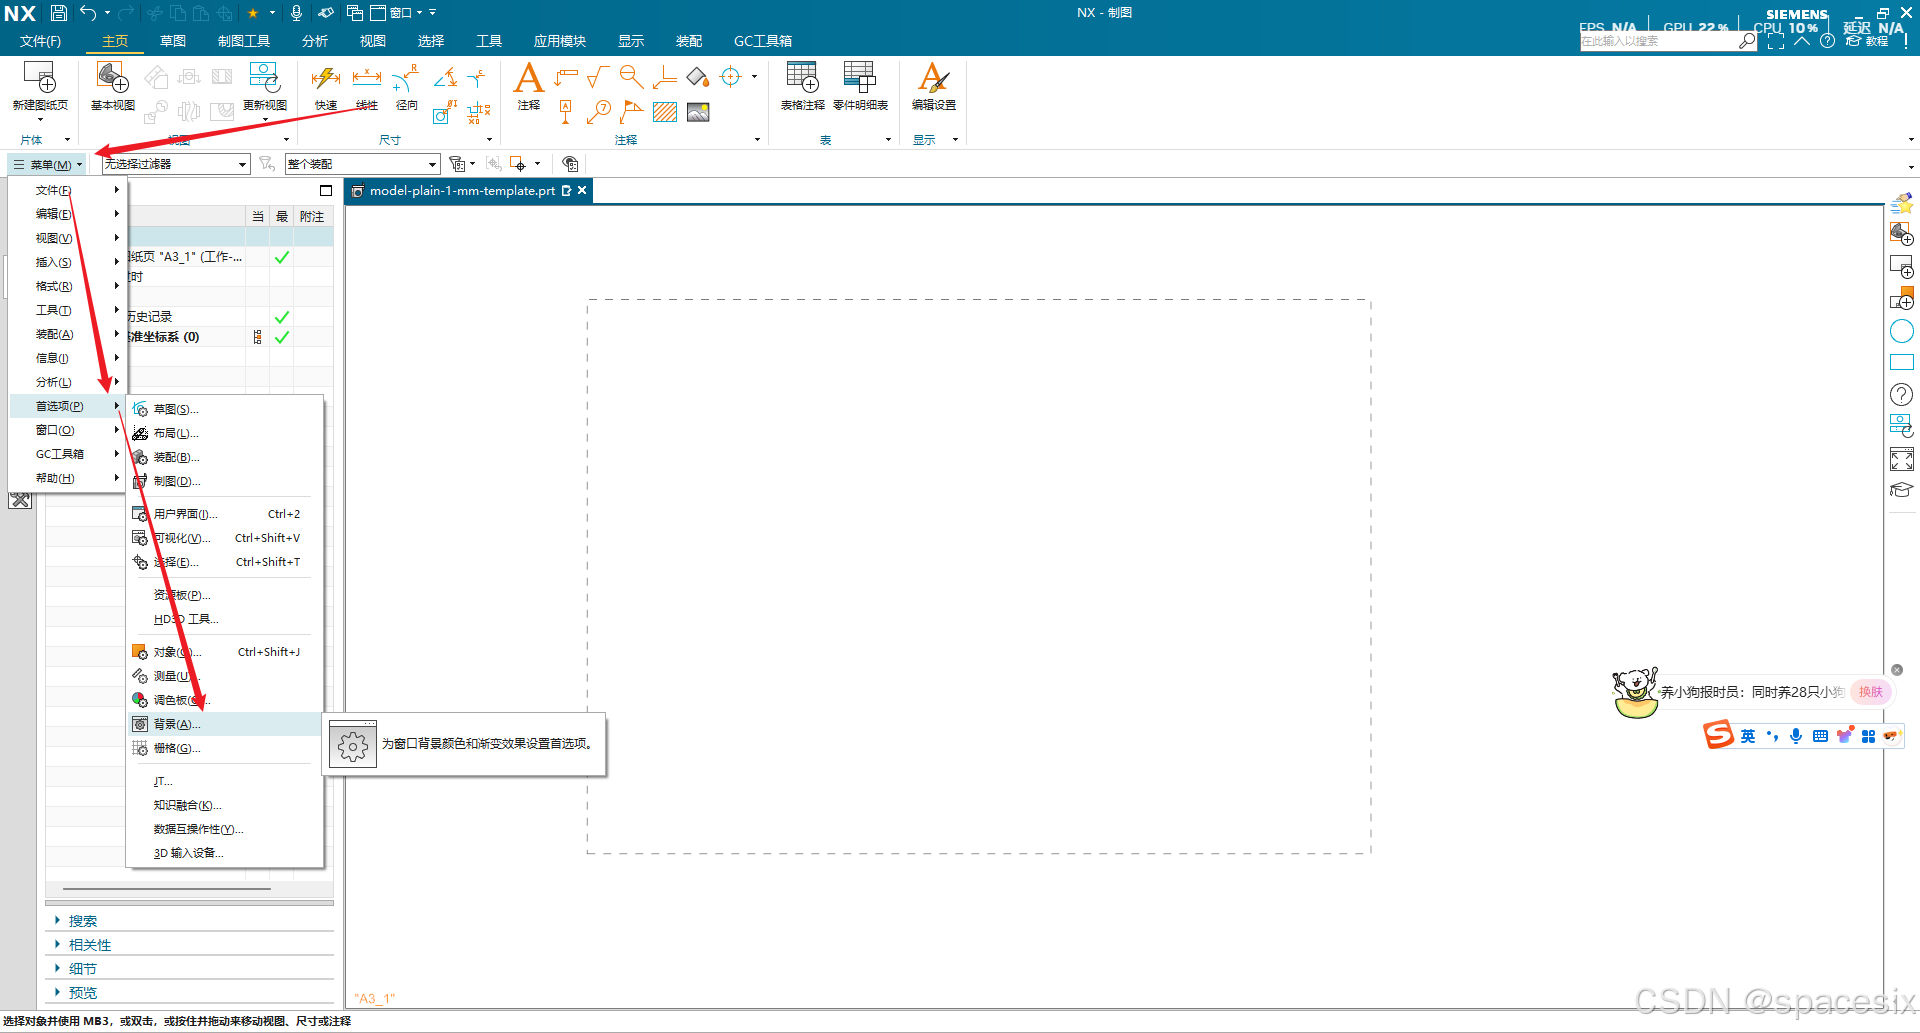Select the surface finish symbol tool
Image resolution: width=1920 pixels, height=1033 pixels.
tap(598, 78)
